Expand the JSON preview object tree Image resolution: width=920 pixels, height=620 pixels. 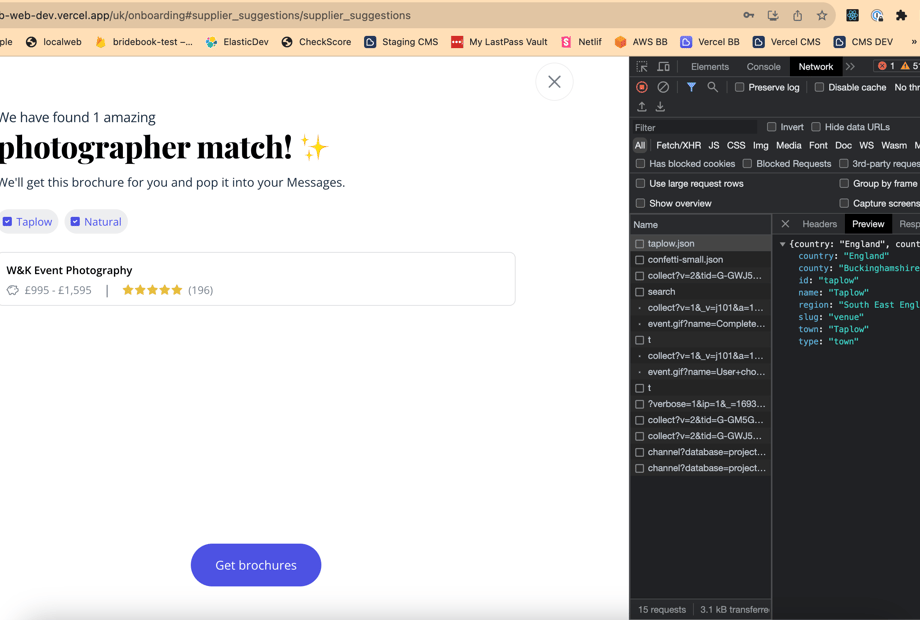(x=783, y=244)
